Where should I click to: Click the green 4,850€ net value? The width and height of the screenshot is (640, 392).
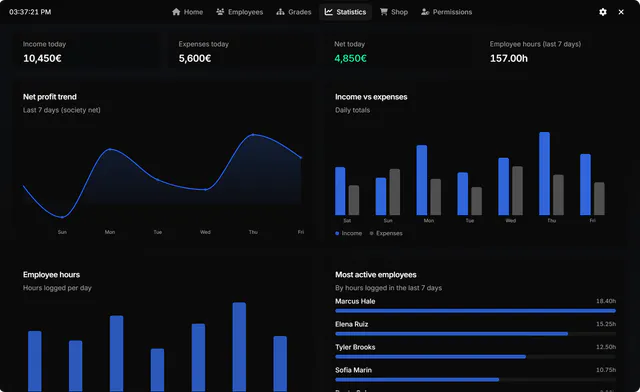(x=350, y=58)
